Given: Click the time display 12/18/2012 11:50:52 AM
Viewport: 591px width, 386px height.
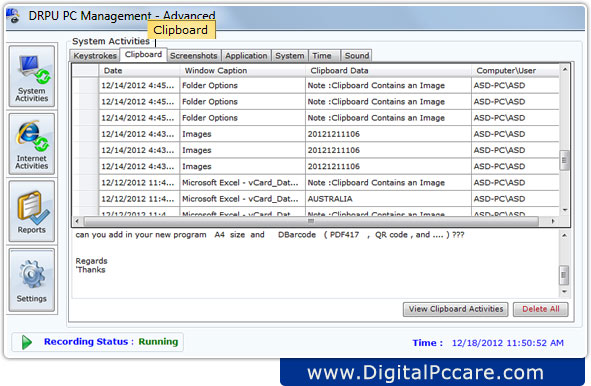Looking at the screenshot, I should point(508,343).
